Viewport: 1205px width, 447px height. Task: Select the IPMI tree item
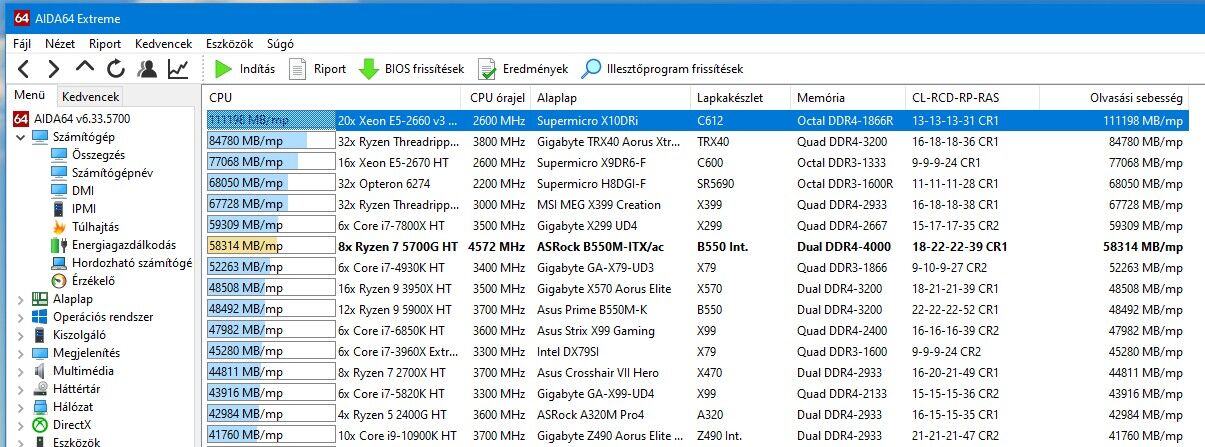[x=74, y=209]
